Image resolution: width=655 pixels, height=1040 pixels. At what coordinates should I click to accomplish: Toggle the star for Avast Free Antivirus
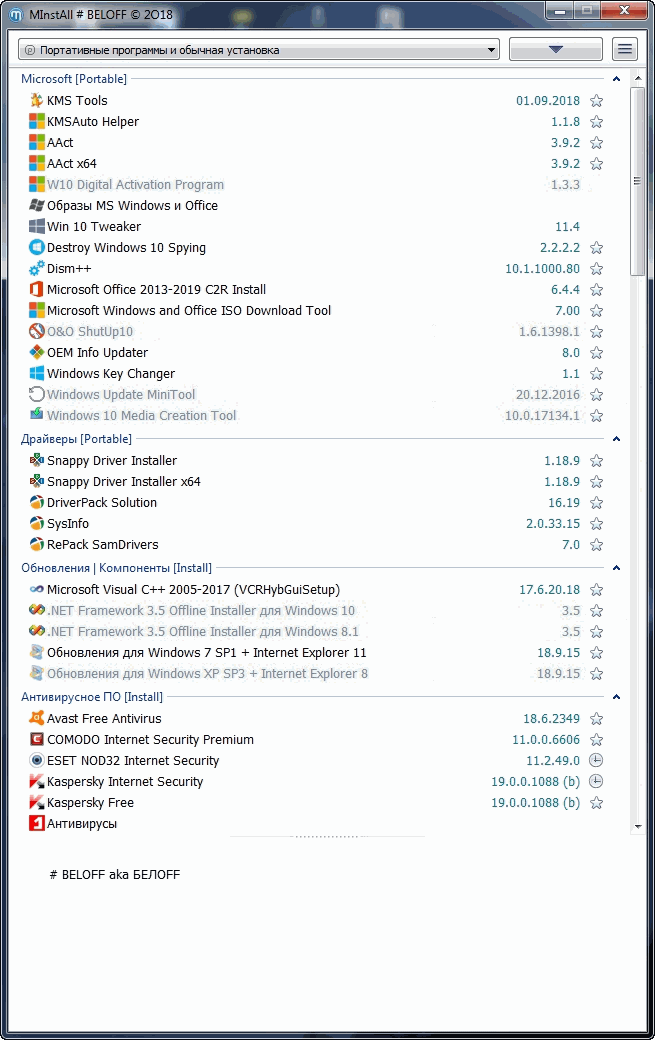point(596,718)
